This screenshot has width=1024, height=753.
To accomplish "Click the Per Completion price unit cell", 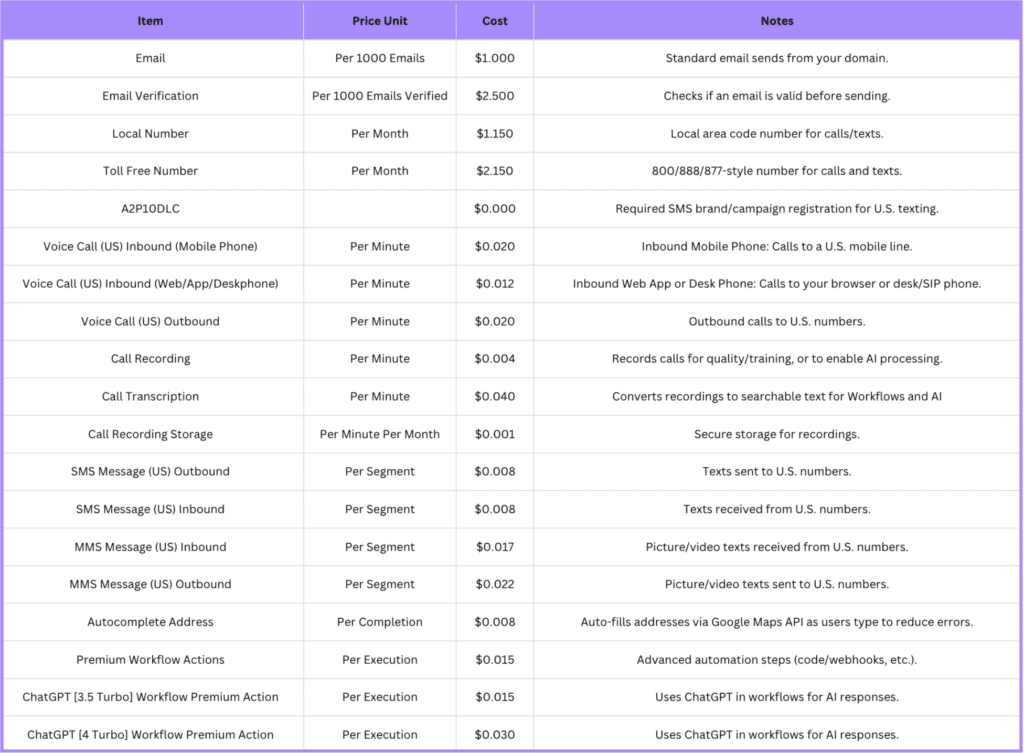I will coord(379,622).
